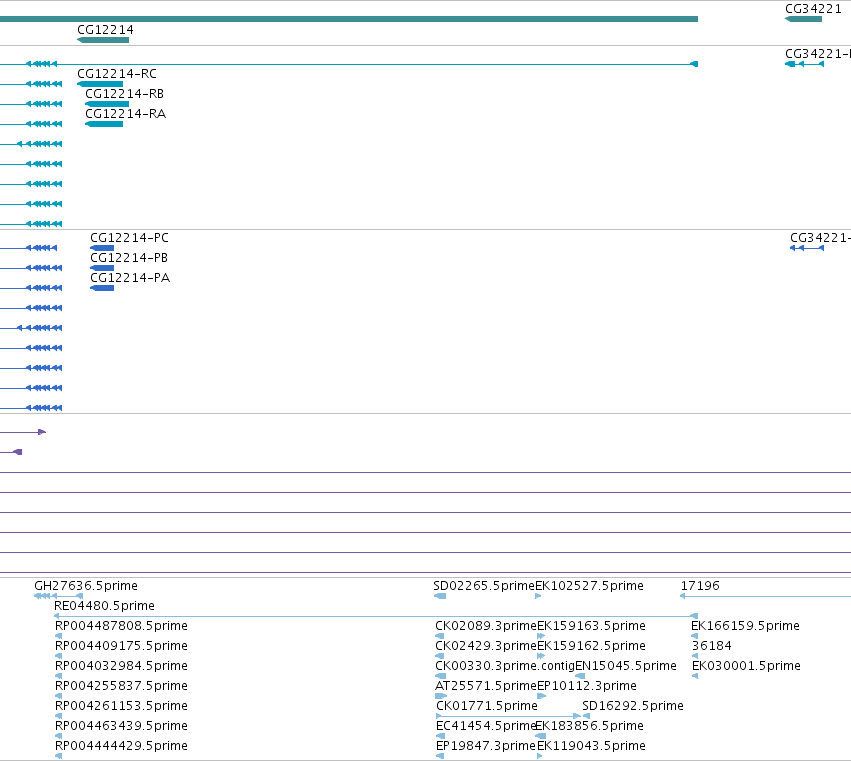Select the SD16292.5prime label

633,706
